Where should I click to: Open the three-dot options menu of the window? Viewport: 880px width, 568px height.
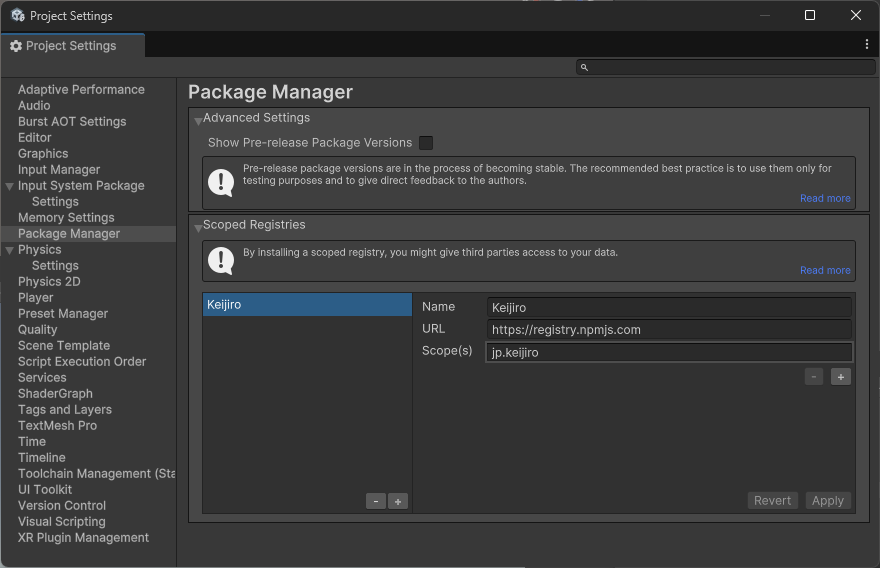point(866,45)
